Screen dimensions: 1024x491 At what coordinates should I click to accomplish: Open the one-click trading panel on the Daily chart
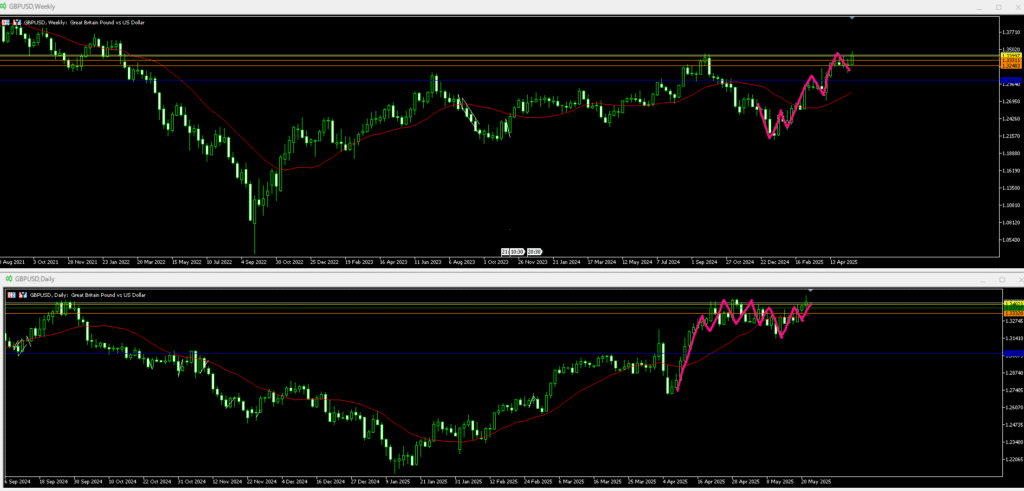point(11,295)
